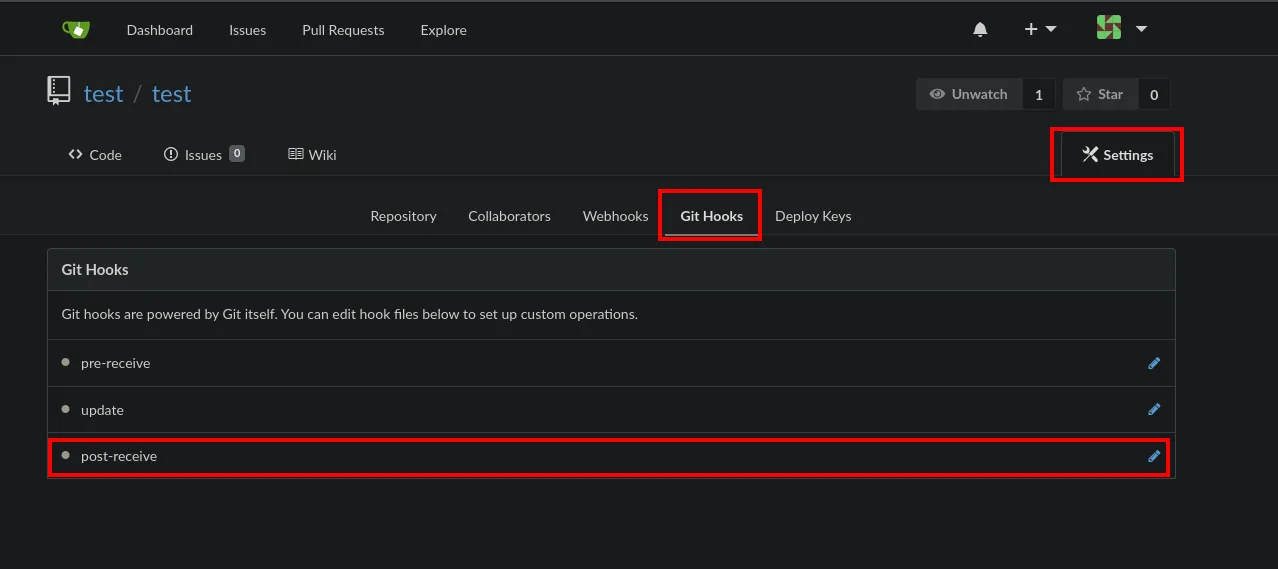Go to the Dashboard
This screenshot has width=1278, height=569.
[x=160, y=30]
